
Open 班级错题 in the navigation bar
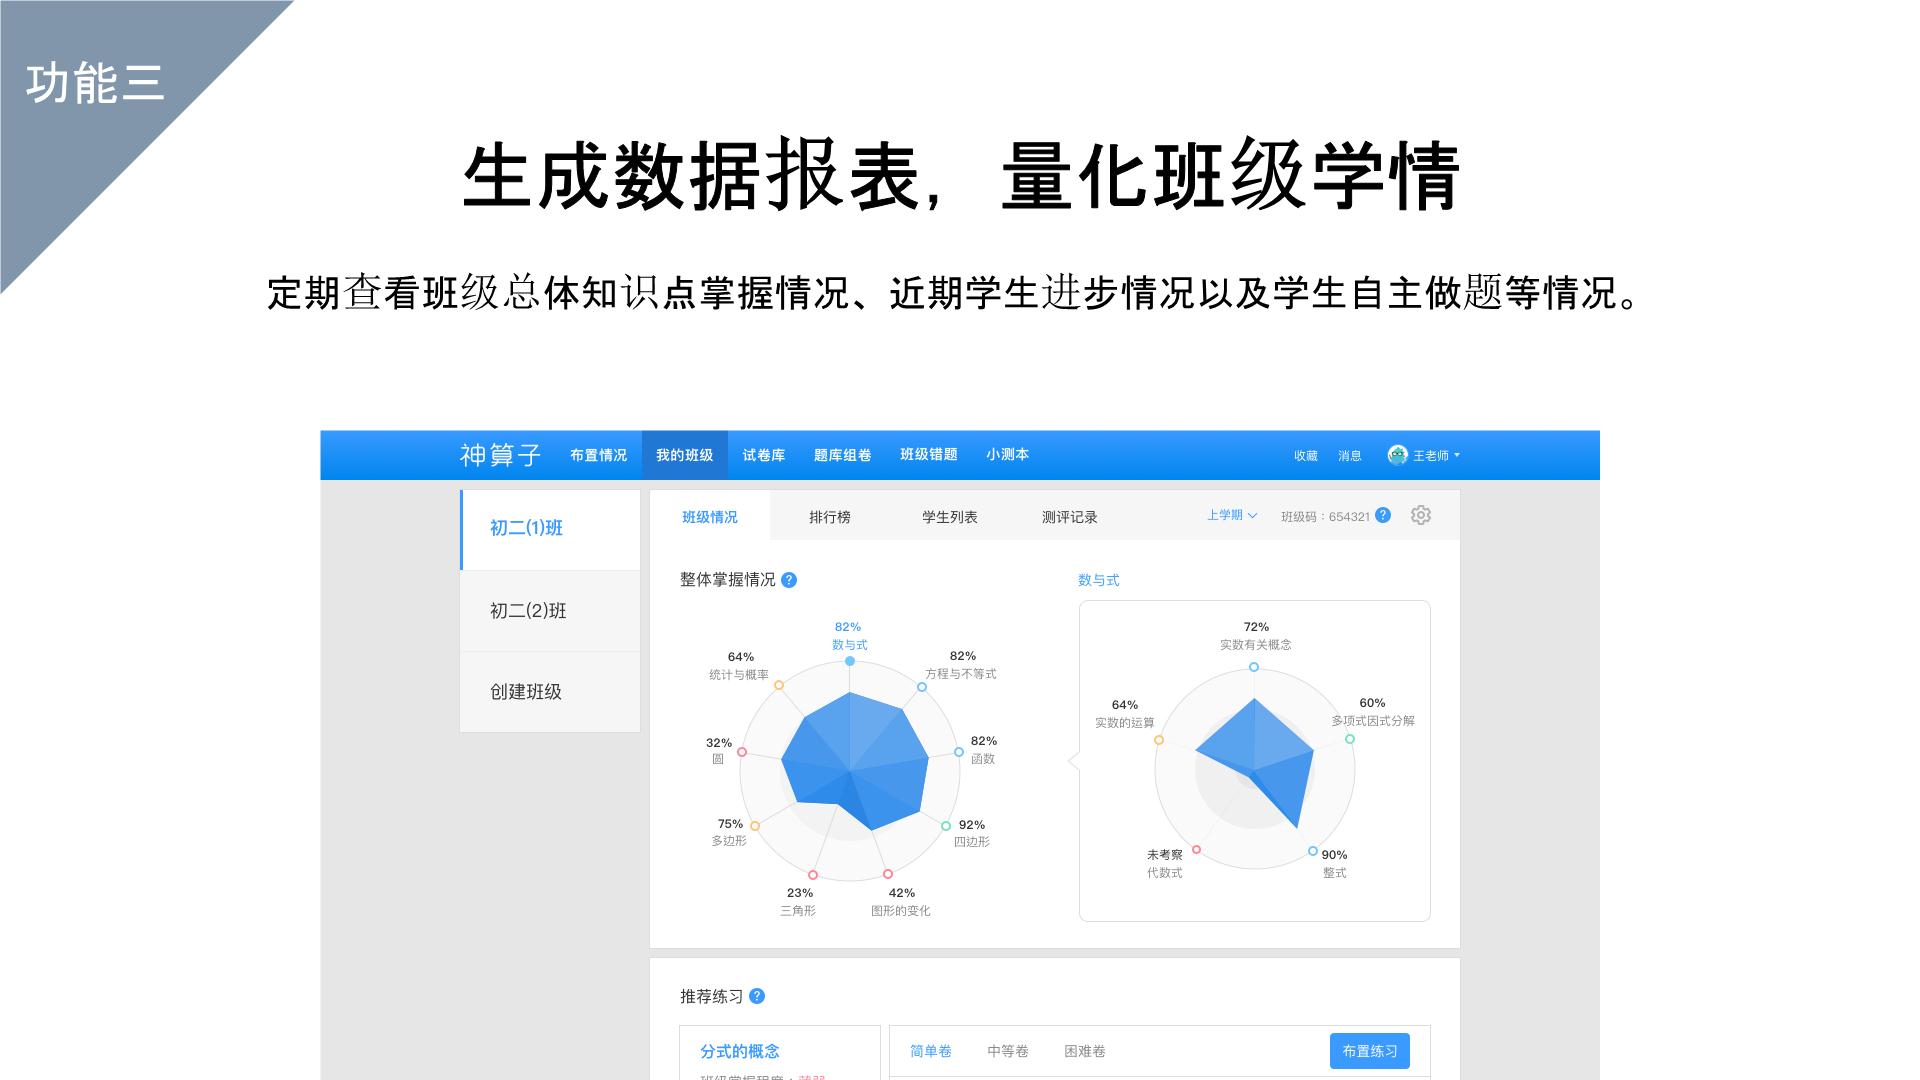pyautogui.click(x=928, y=455)
